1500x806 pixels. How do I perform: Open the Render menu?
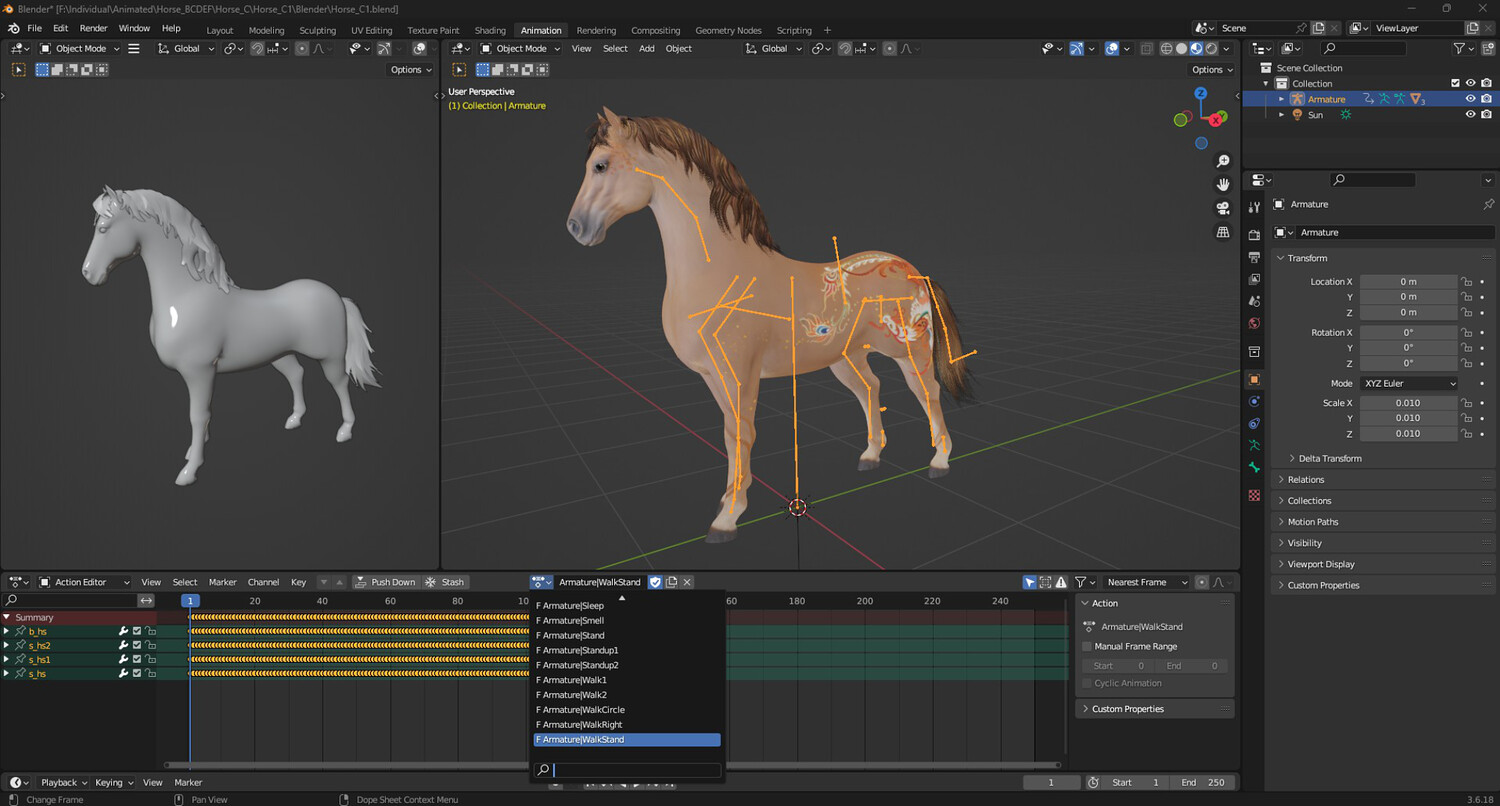point(93,28)
